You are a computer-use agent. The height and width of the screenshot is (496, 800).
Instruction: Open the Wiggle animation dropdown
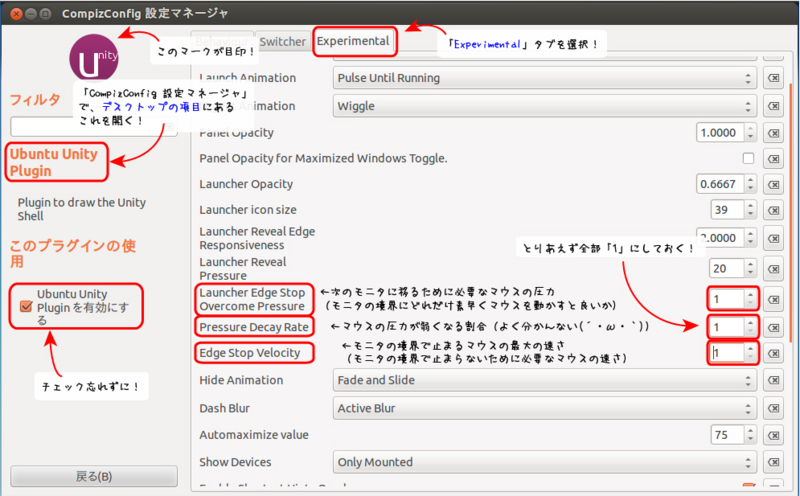coord(544,106)
